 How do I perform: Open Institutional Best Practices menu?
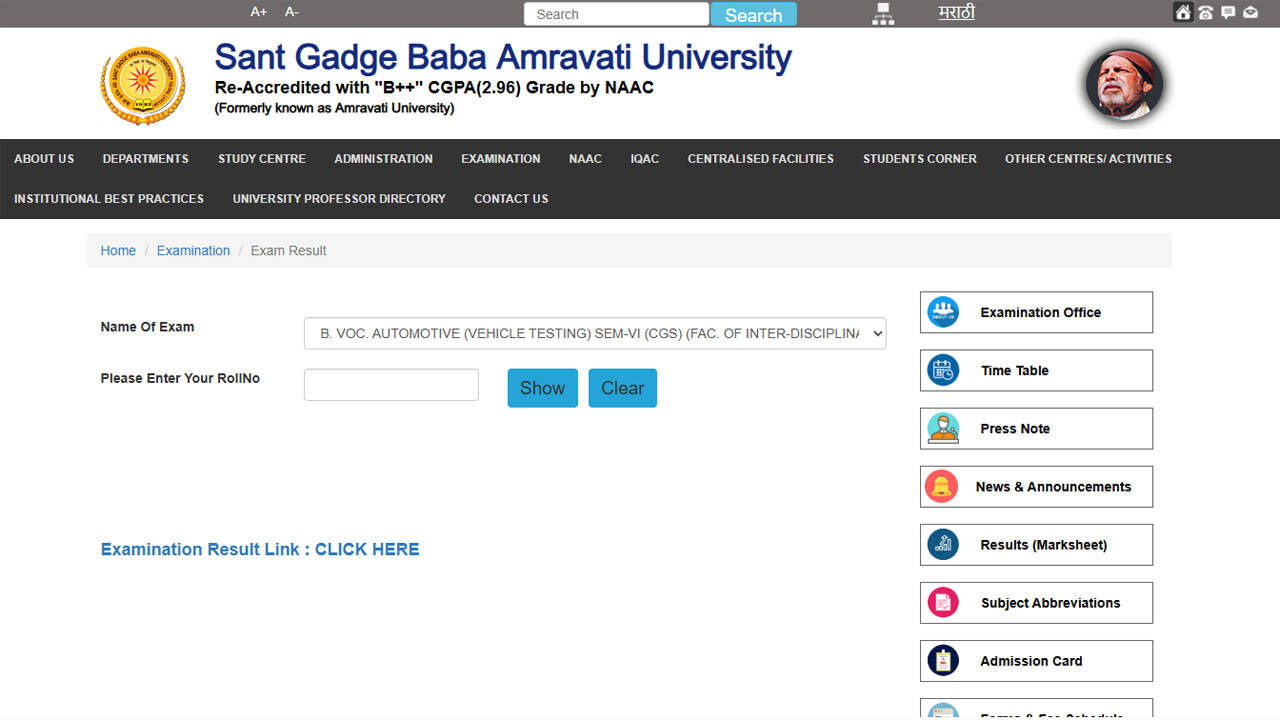click(109, 198)
